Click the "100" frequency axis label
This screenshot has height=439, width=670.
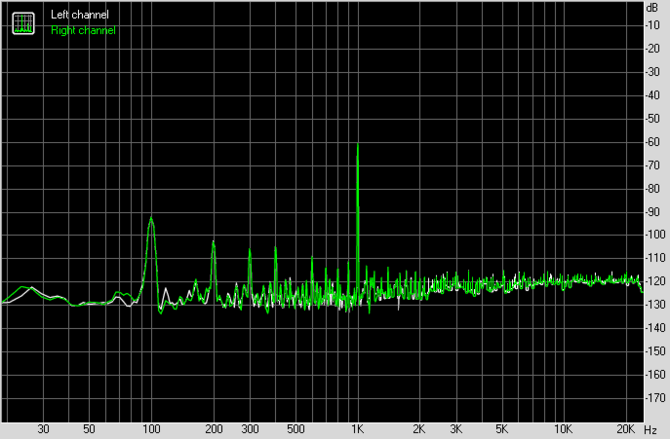click(151, 429)
